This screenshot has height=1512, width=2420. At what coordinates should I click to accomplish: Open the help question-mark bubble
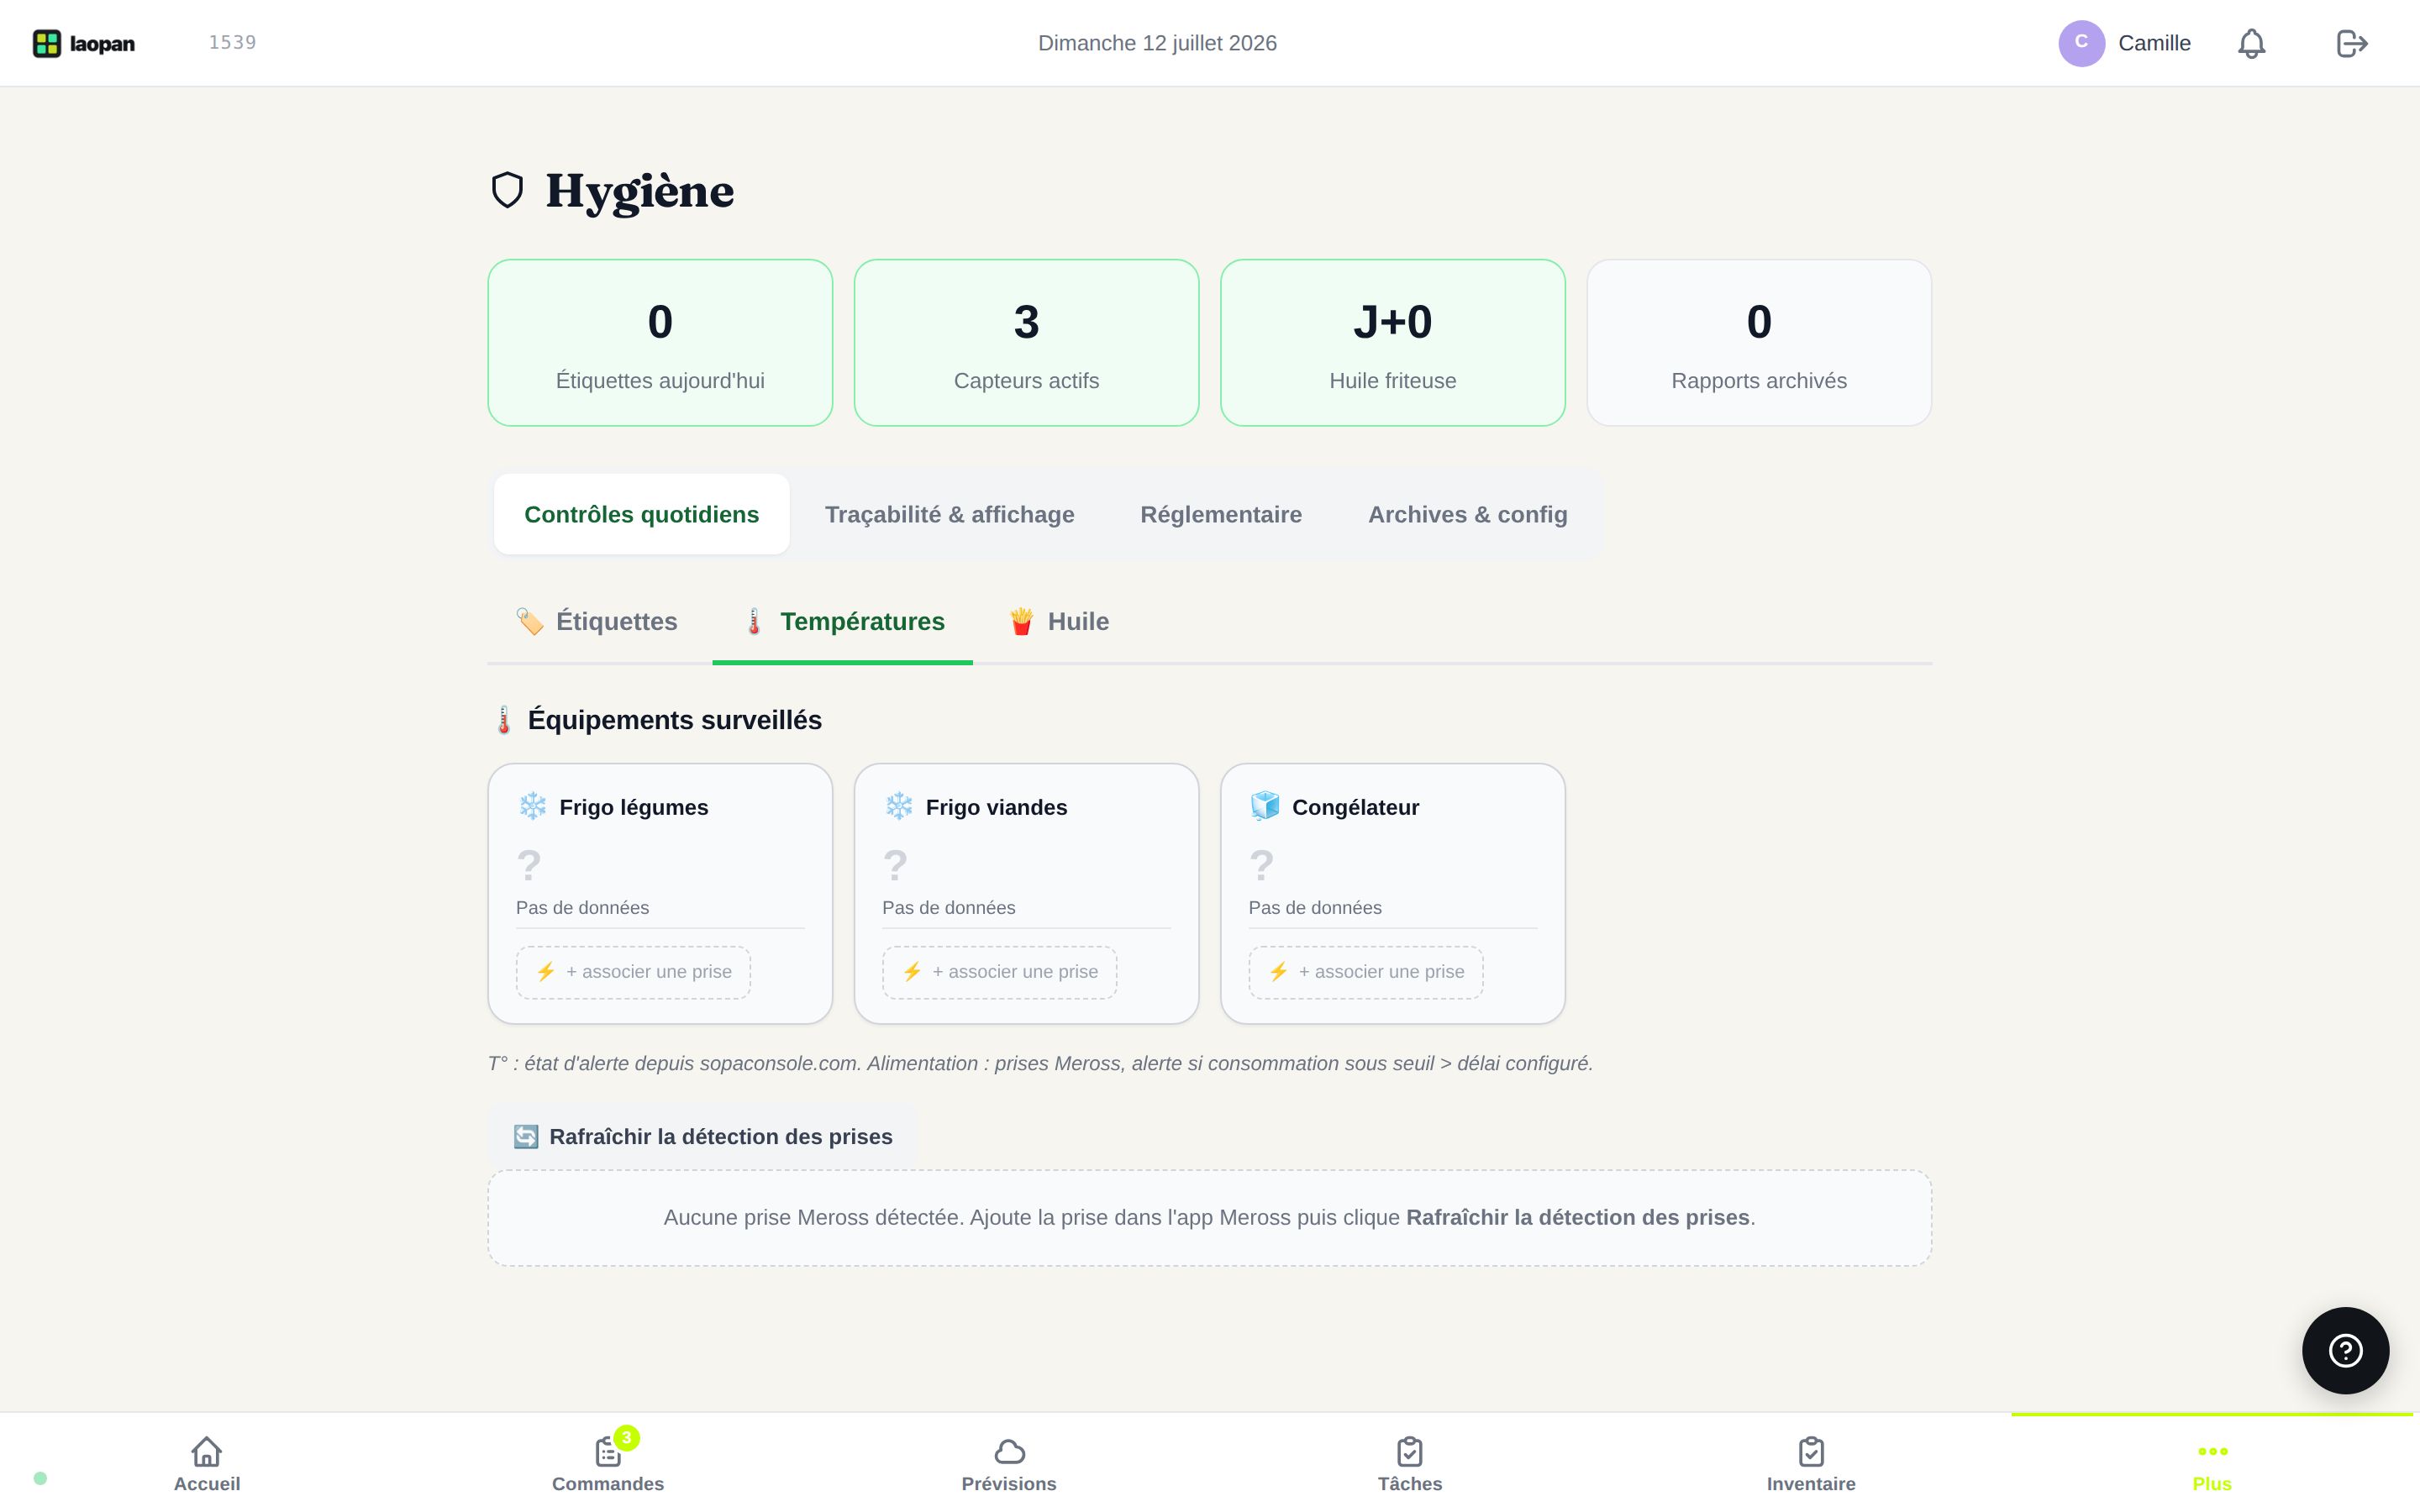(x=2345, y=1350)
